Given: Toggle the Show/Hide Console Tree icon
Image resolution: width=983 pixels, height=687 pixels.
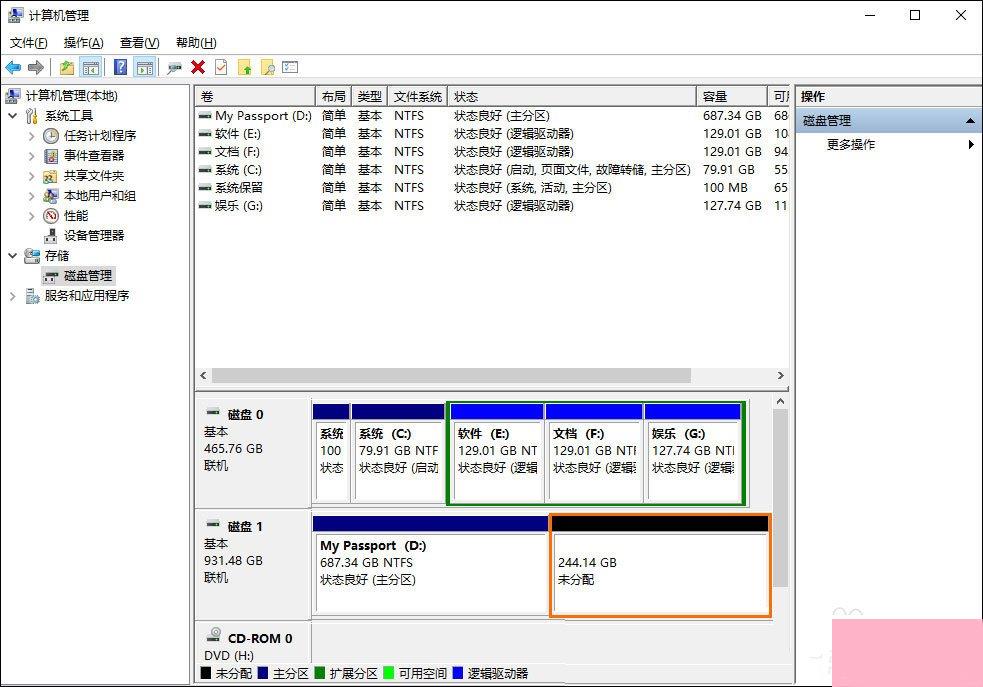Looking at the screenshot, I should tap(91, 67).
